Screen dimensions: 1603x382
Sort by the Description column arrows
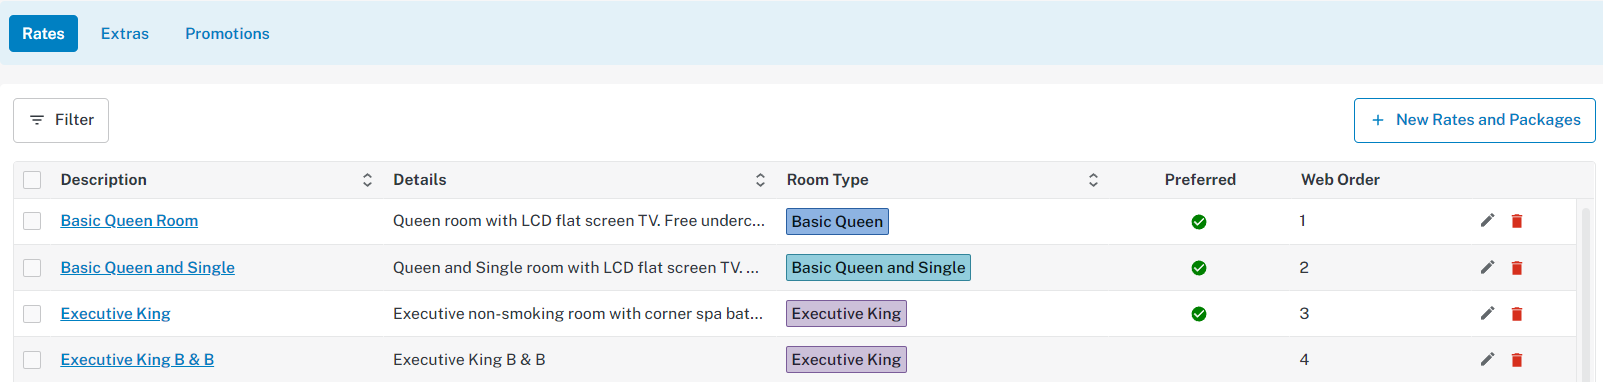(367, 180)
